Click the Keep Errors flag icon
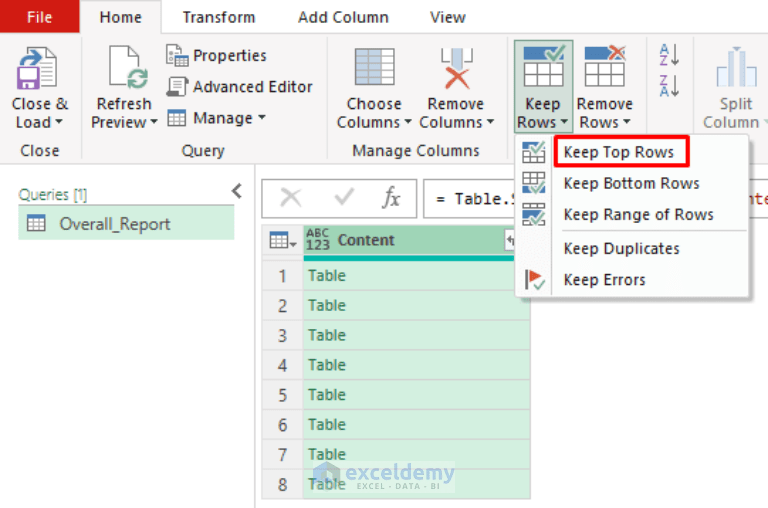The height and width of the screenshot is (508, 768). (x=534, y=280)
